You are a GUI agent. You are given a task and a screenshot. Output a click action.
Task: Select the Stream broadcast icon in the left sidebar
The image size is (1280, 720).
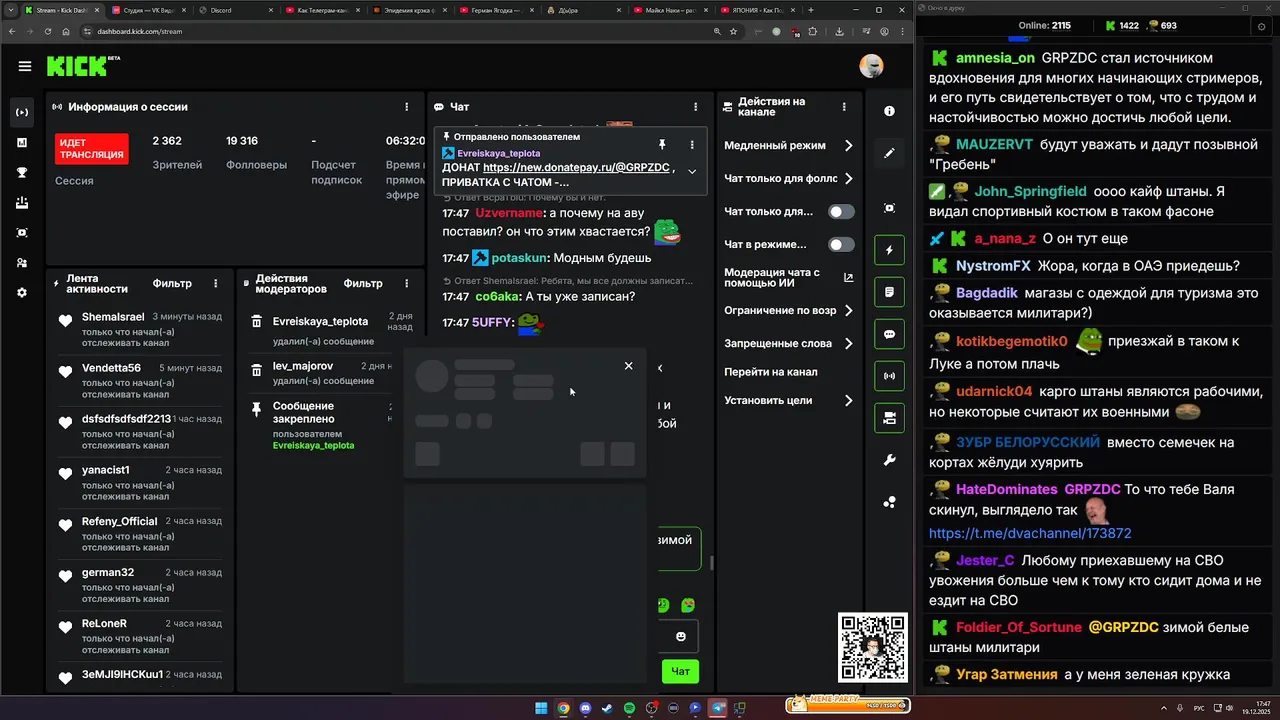22,112
